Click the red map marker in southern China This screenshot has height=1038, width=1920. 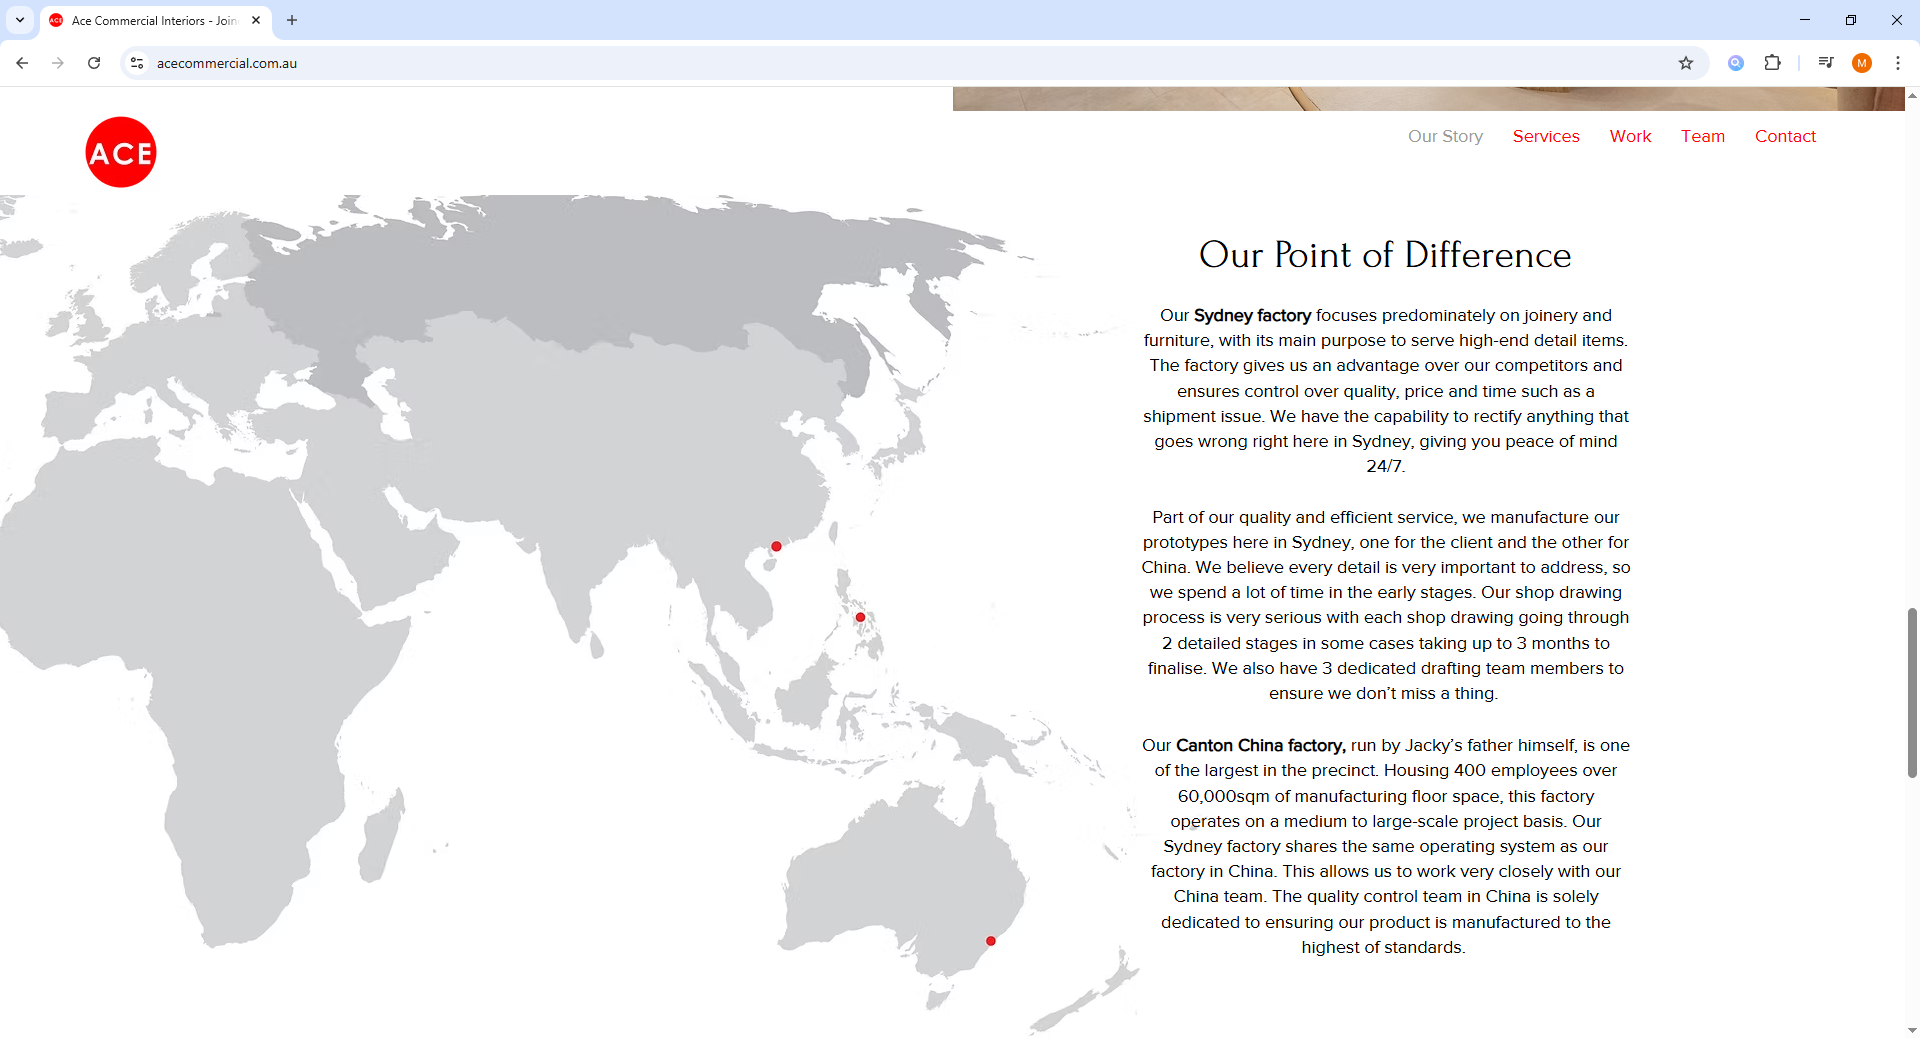point(776,546)
